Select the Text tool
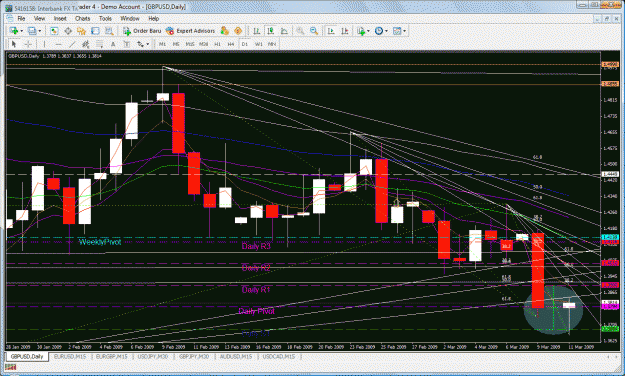Image resolution: width=625 pixels, height=376 pixels. coord(113,44)
